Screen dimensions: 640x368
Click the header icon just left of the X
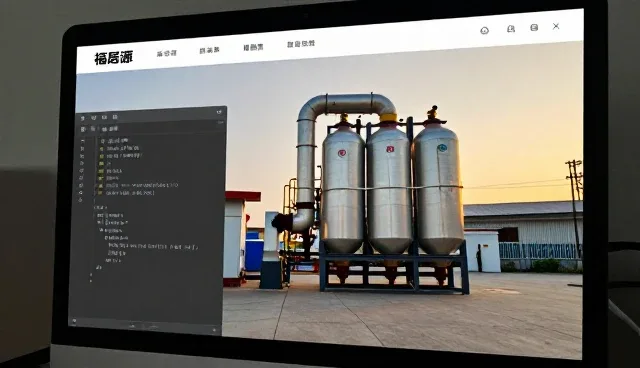[534, 27]
